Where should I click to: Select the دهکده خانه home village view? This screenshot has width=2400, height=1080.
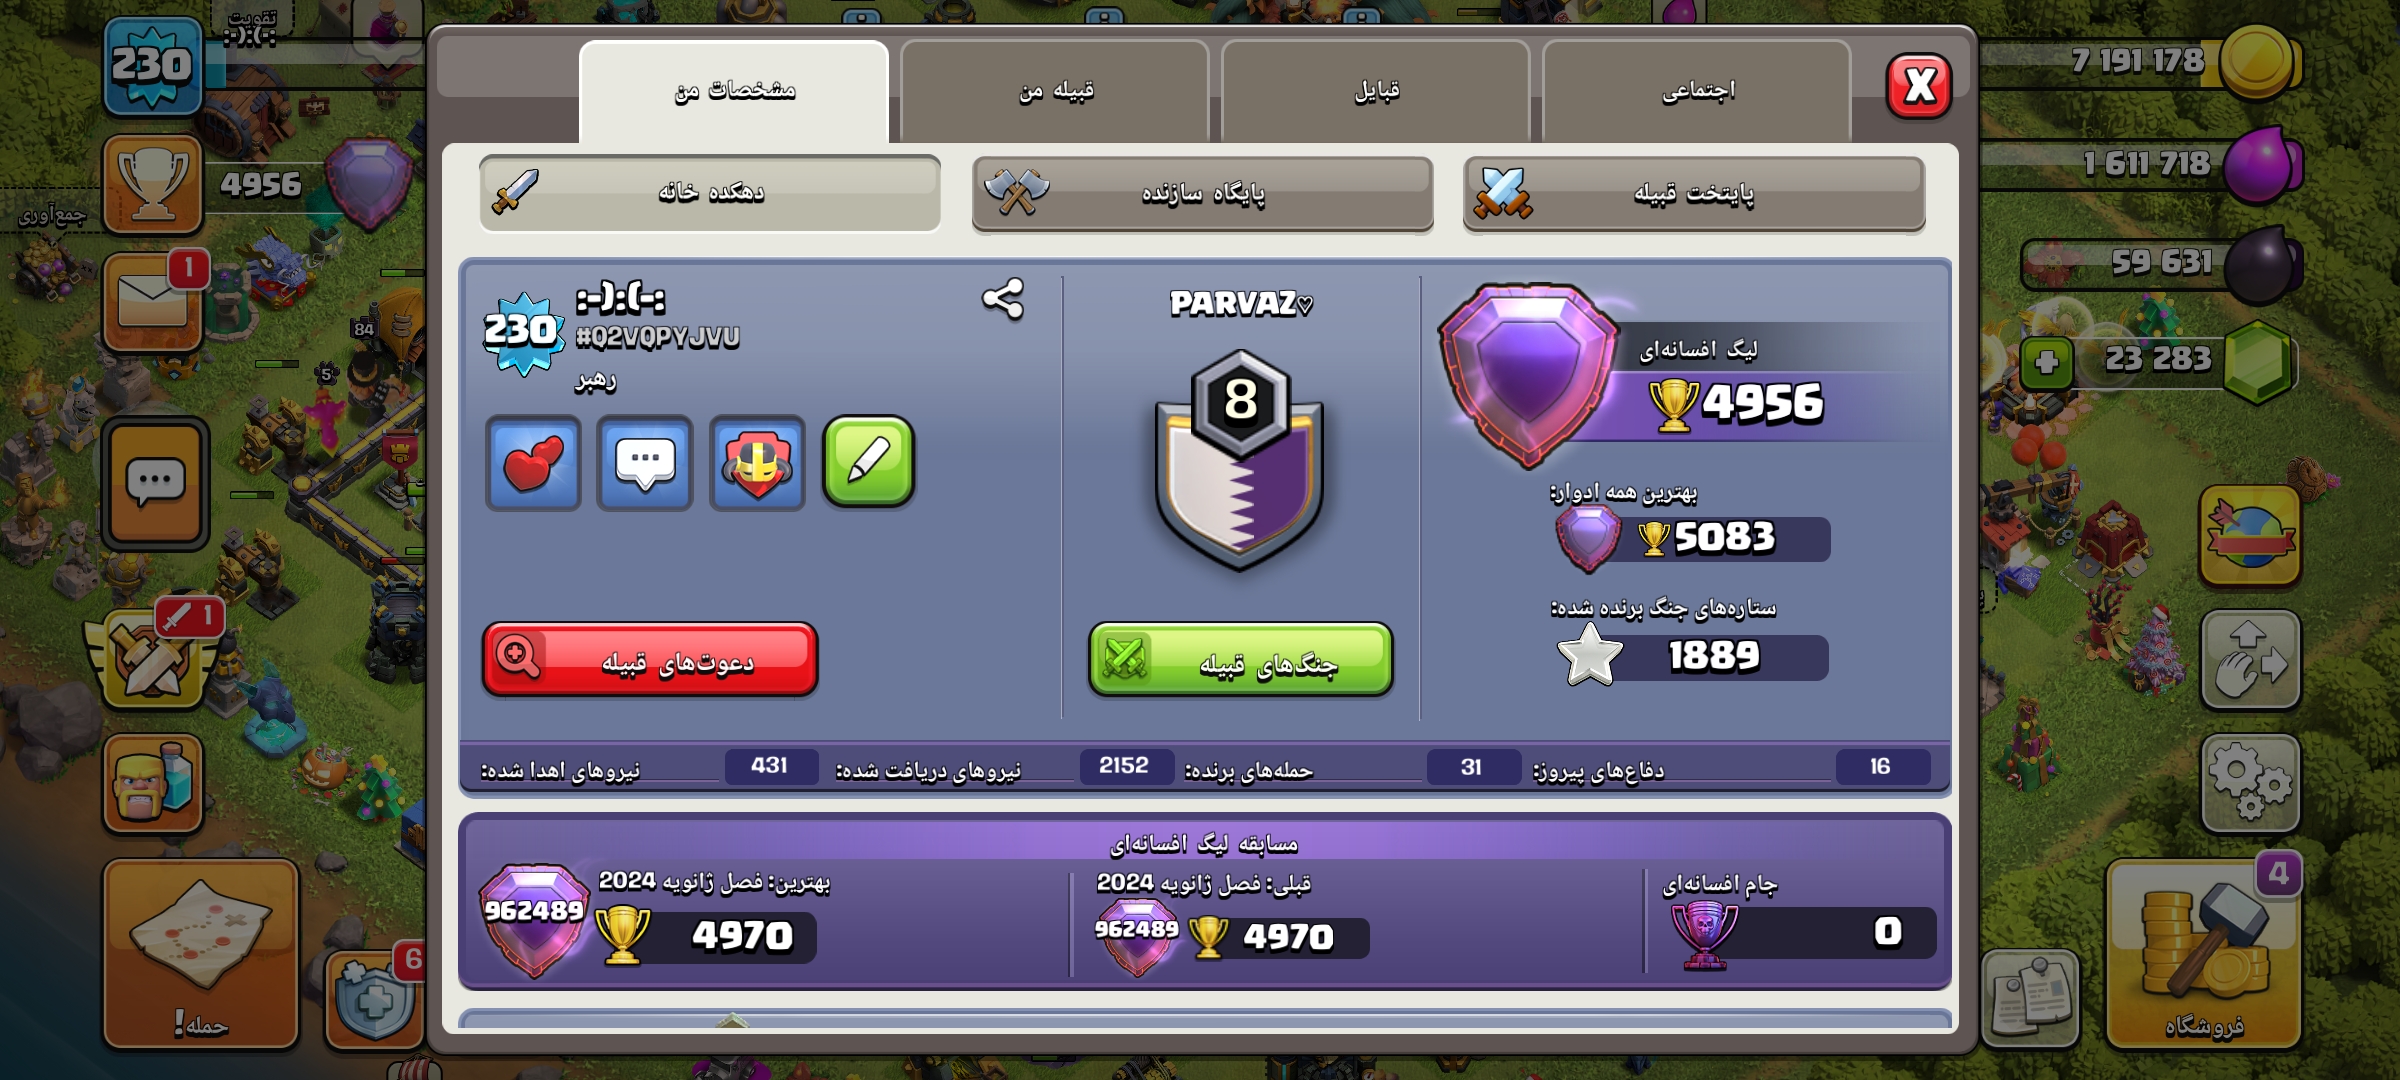[x=710, y=193]
